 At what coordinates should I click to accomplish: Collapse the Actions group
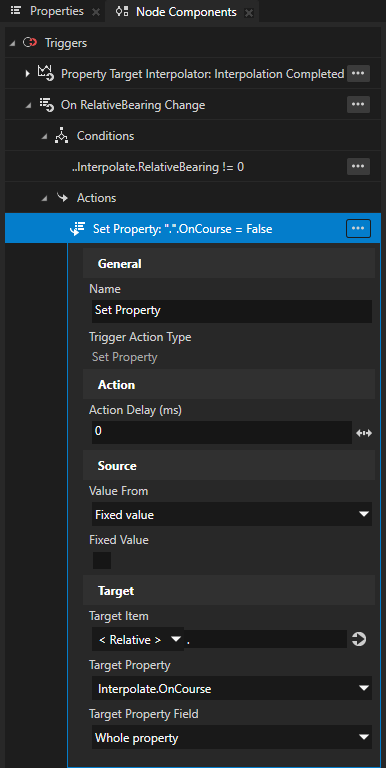[44, 198]
